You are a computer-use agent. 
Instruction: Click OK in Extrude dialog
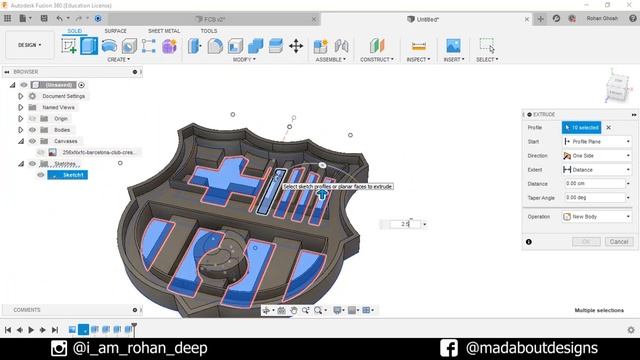point(586,242)
